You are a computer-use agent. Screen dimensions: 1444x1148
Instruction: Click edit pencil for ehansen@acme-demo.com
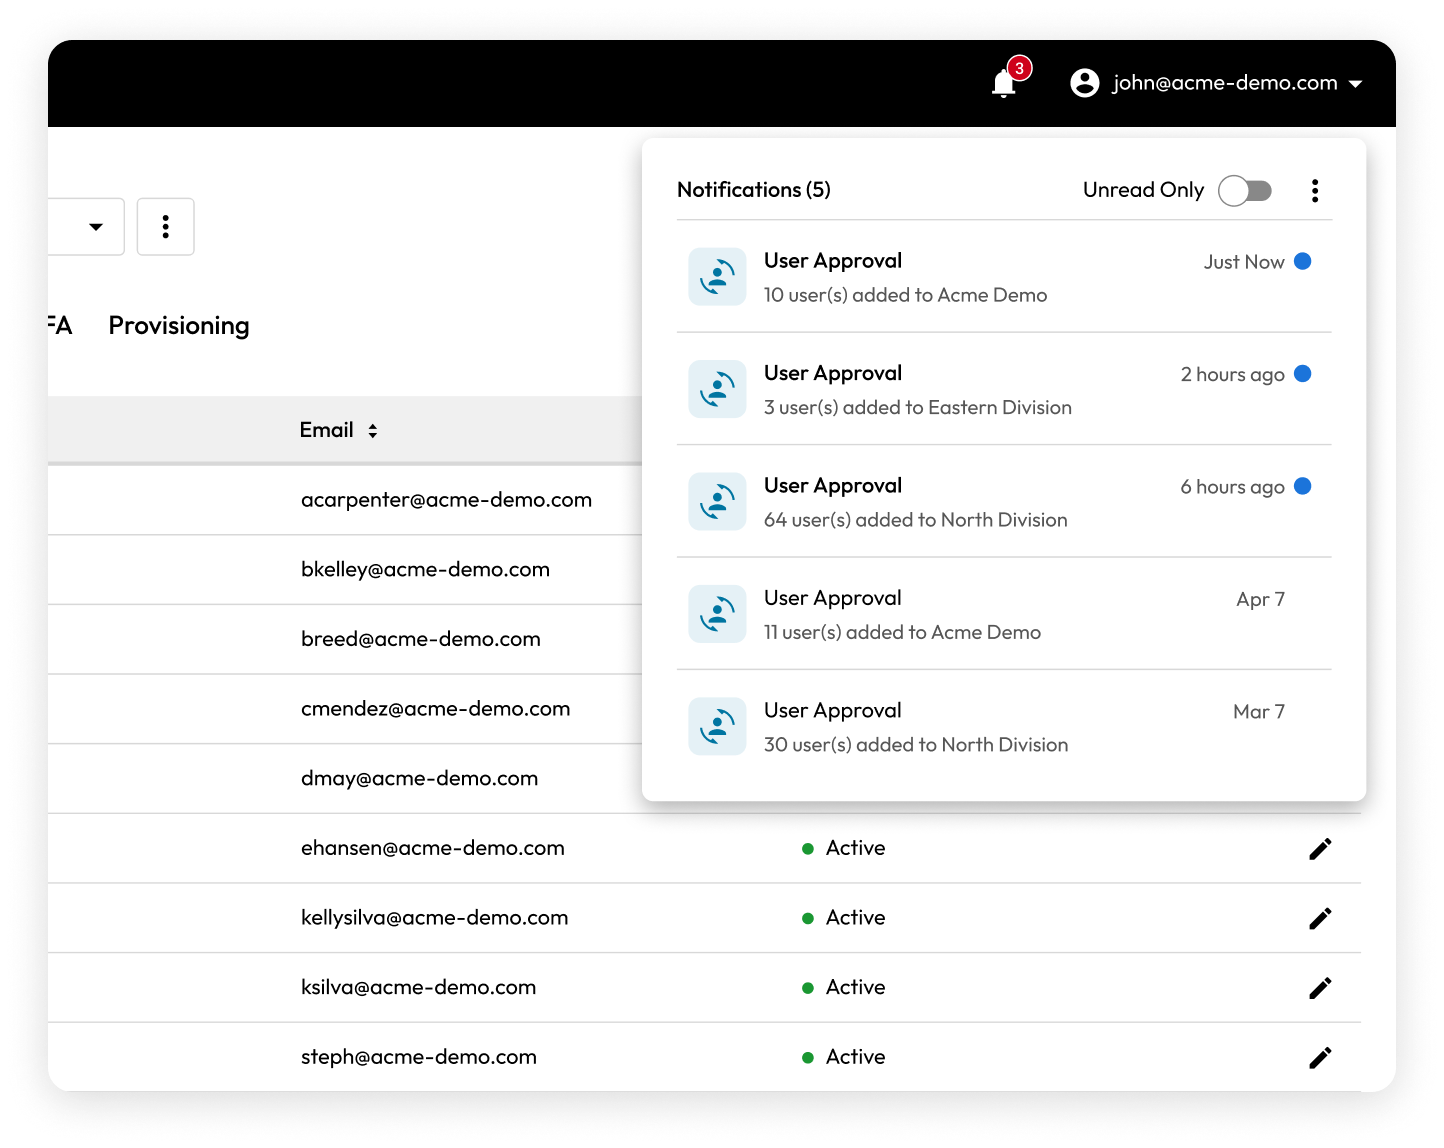pyautogui.click(x=1320, y=849)
